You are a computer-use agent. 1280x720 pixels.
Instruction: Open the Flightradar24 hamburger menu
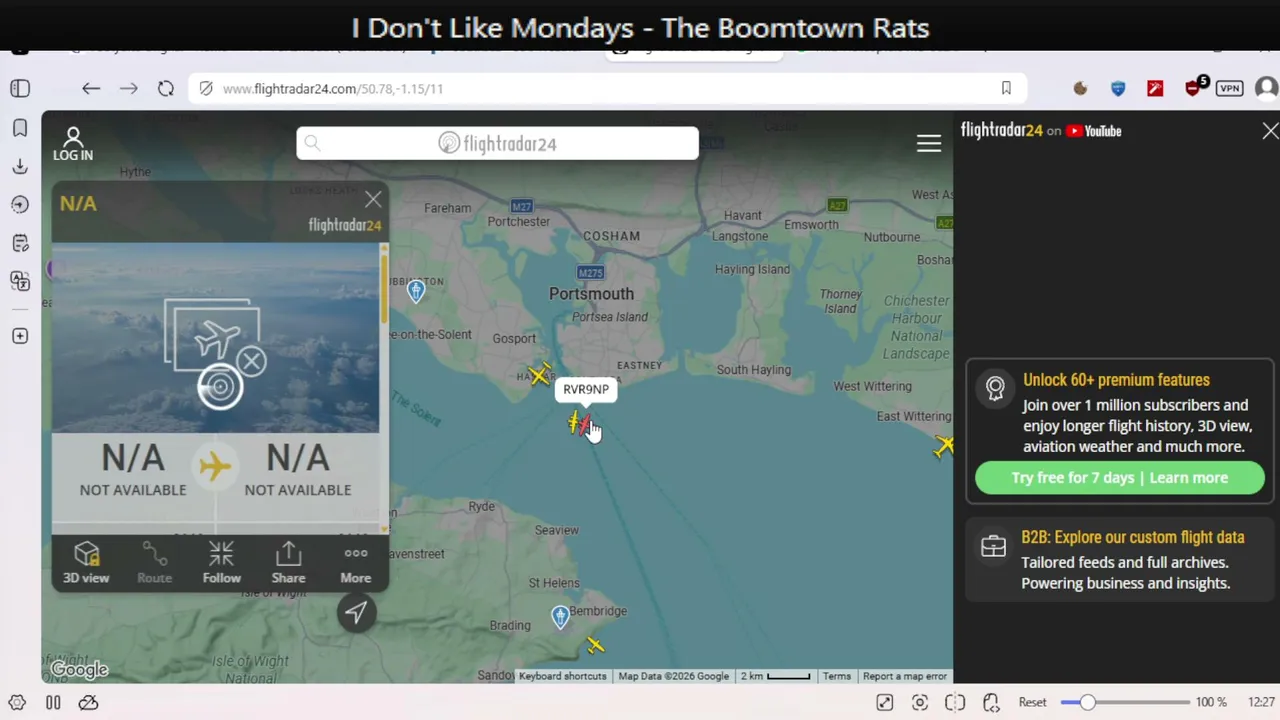(929, 144)
